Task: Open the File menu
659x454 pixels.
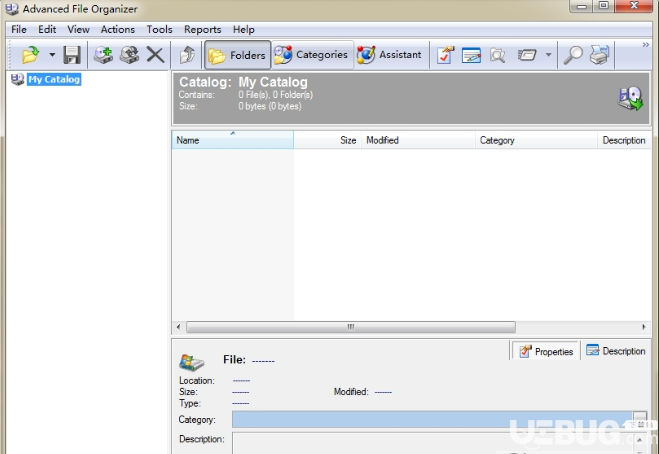Action: (x=19, y=29)
